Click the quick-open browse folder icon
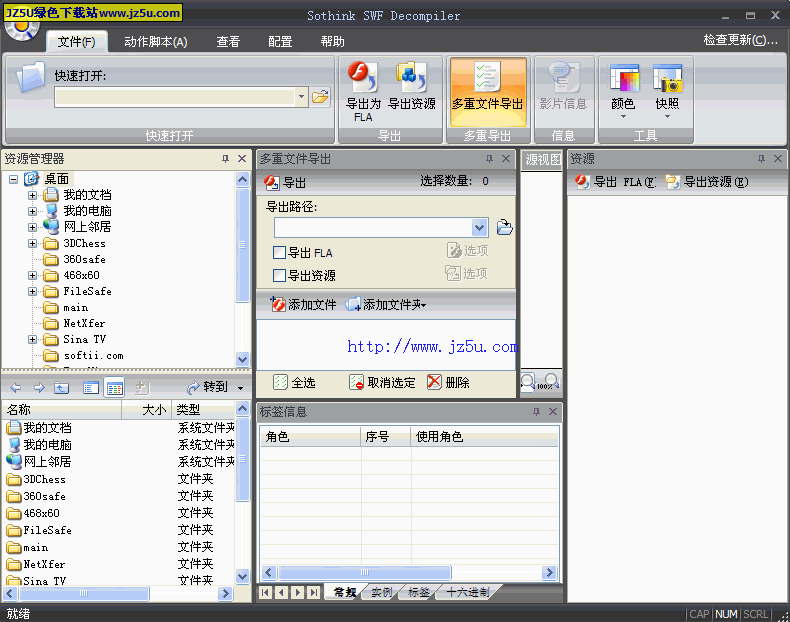This screenshot has width=790, height=622. 320,96
